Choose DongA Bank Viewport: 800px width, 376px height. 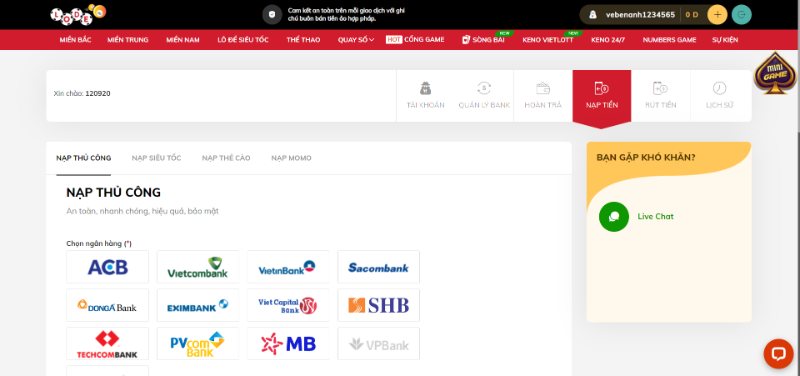(108, 305)
